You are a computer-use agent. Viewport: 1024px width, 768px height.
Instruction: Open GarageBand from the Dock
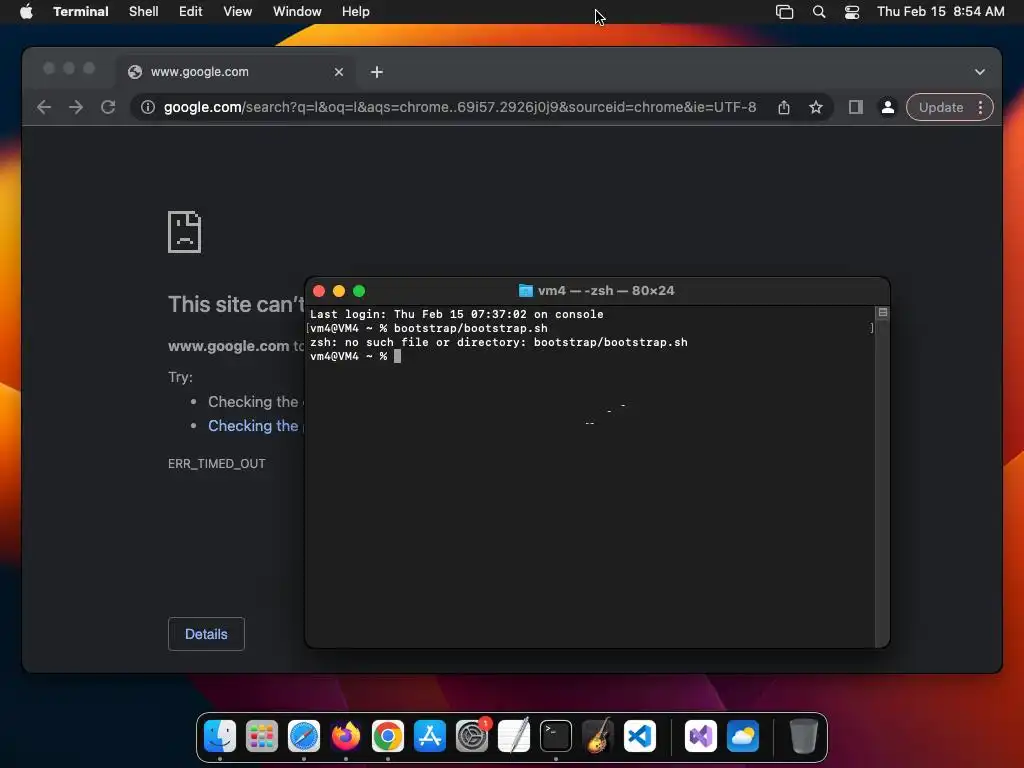tap(598, 737)
